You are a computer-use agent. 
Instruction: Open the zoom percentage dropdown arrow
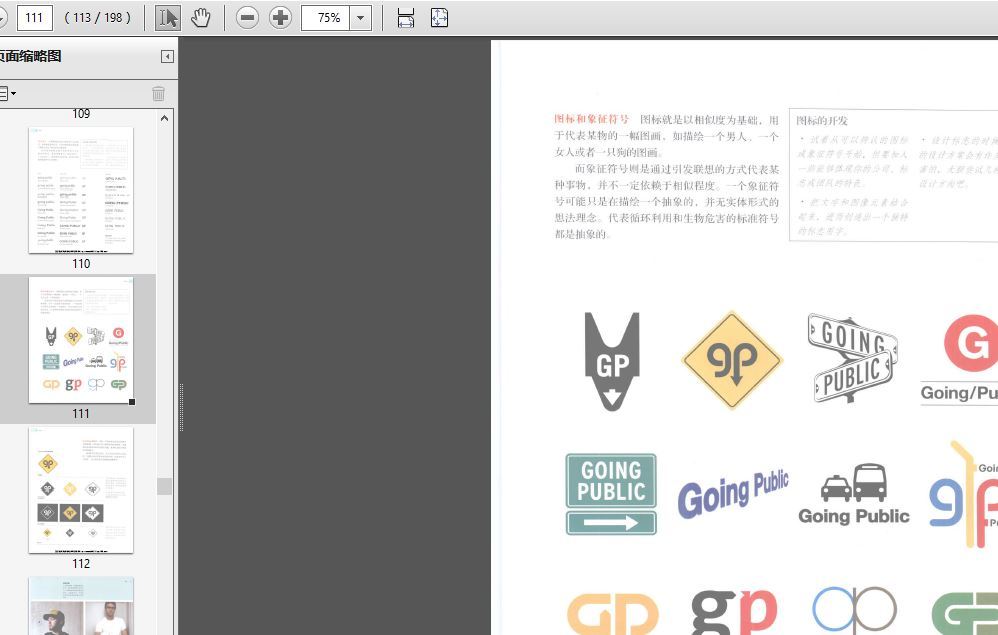(360, 18)
